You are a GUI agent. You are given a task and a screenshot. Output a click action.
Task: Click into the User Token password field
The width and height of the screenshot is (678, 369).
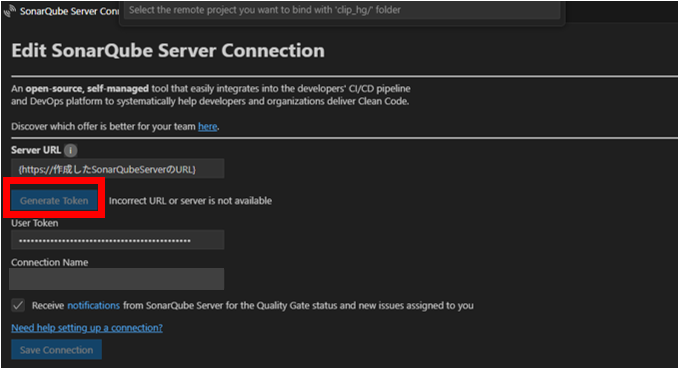[x=117, y=240]
